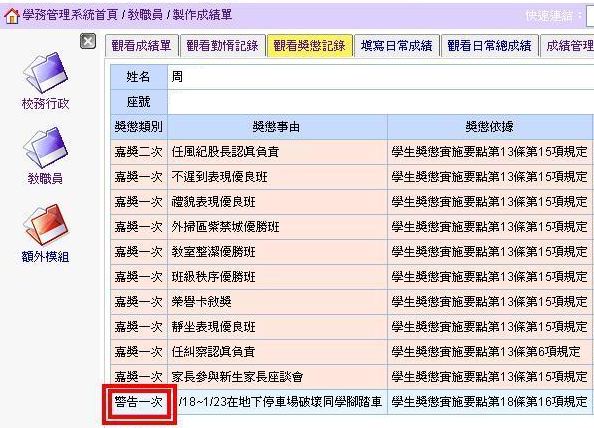Open the 填寫日常成績 tab
The image size is (594, 428).
tap(397, 46)
